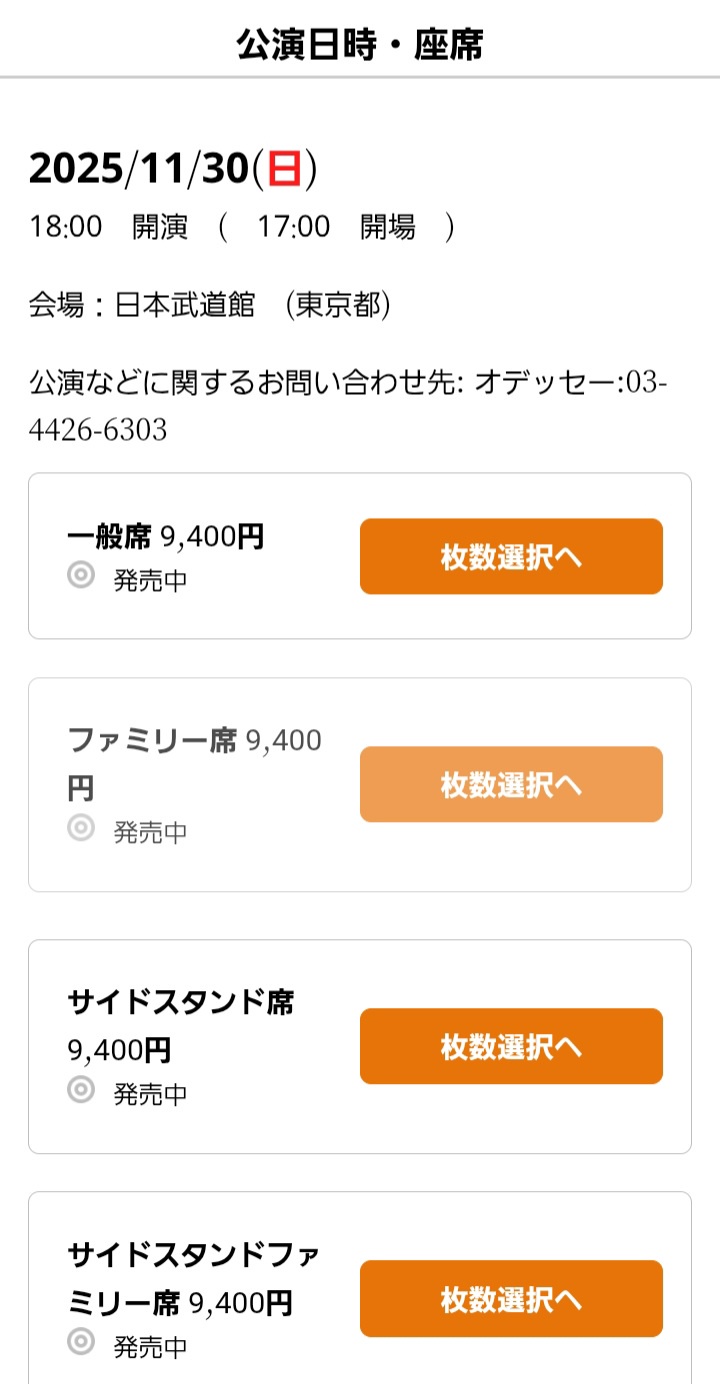The image size is (720, 1384).
Task: Click the on-sale status icon under サイドスタンド席
Action: pyautogui.click(x=81, y=1090)
